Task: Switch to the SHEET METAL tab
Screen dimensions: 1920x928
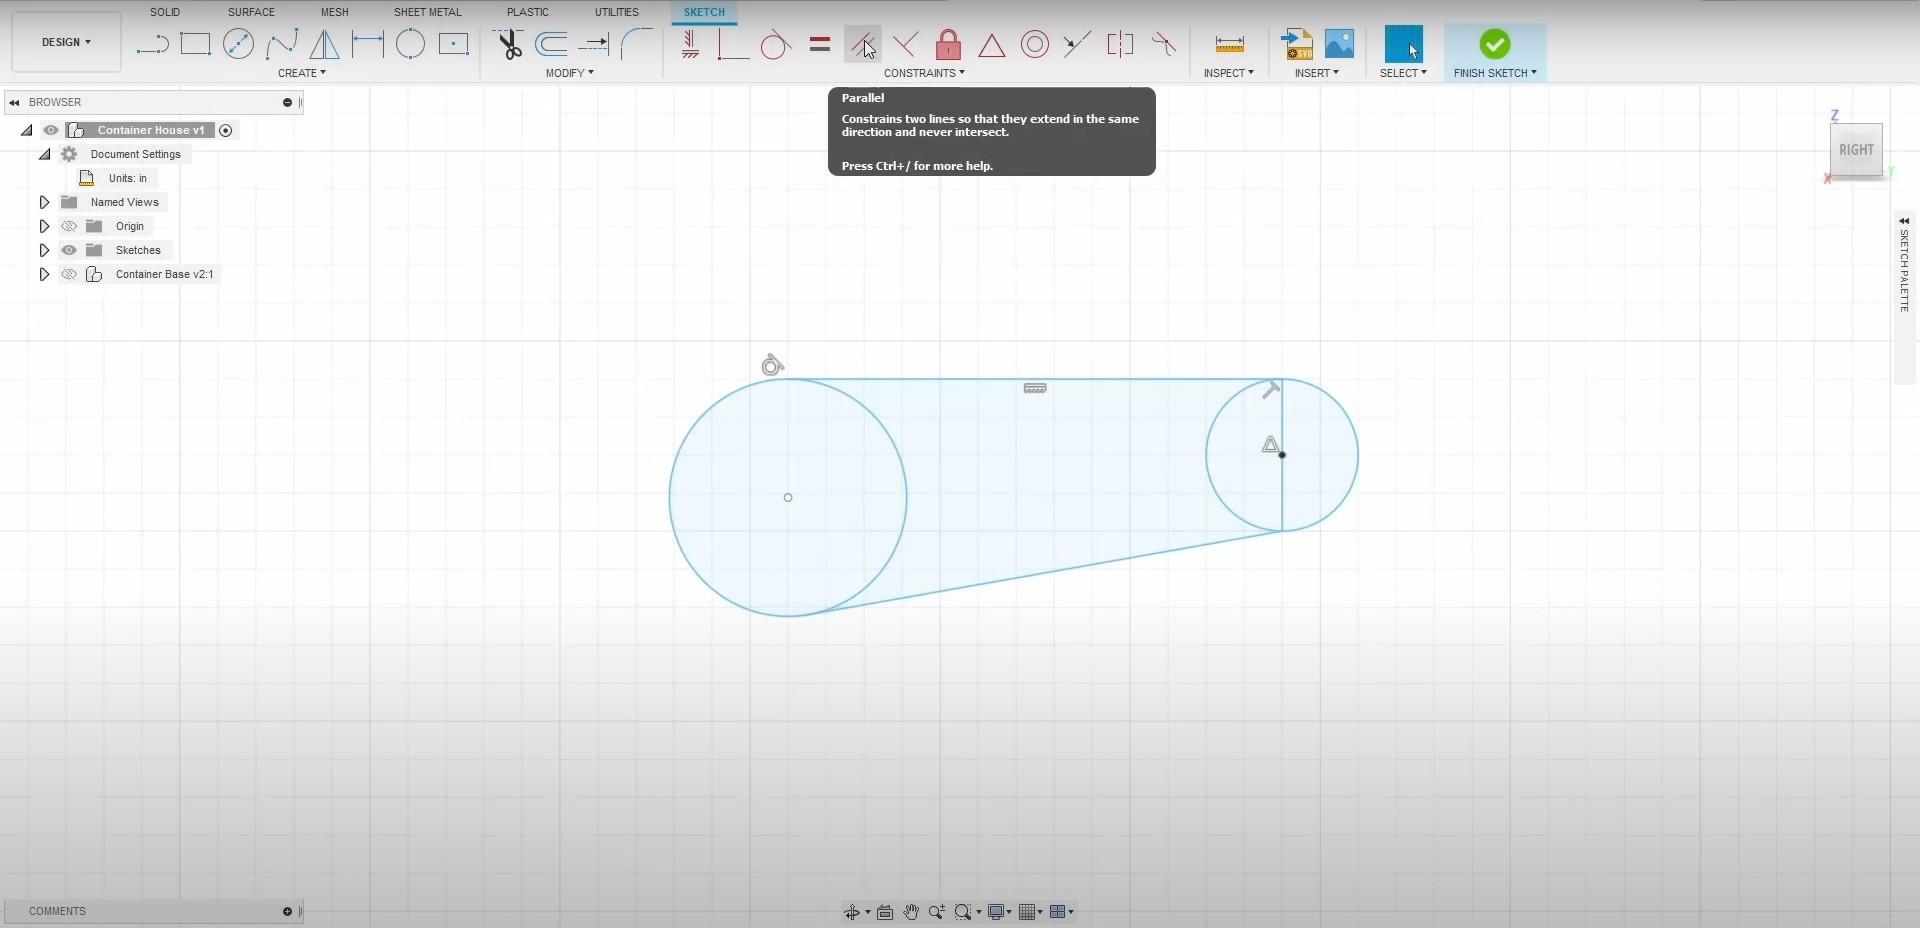Action: click(x=428, y=12)
